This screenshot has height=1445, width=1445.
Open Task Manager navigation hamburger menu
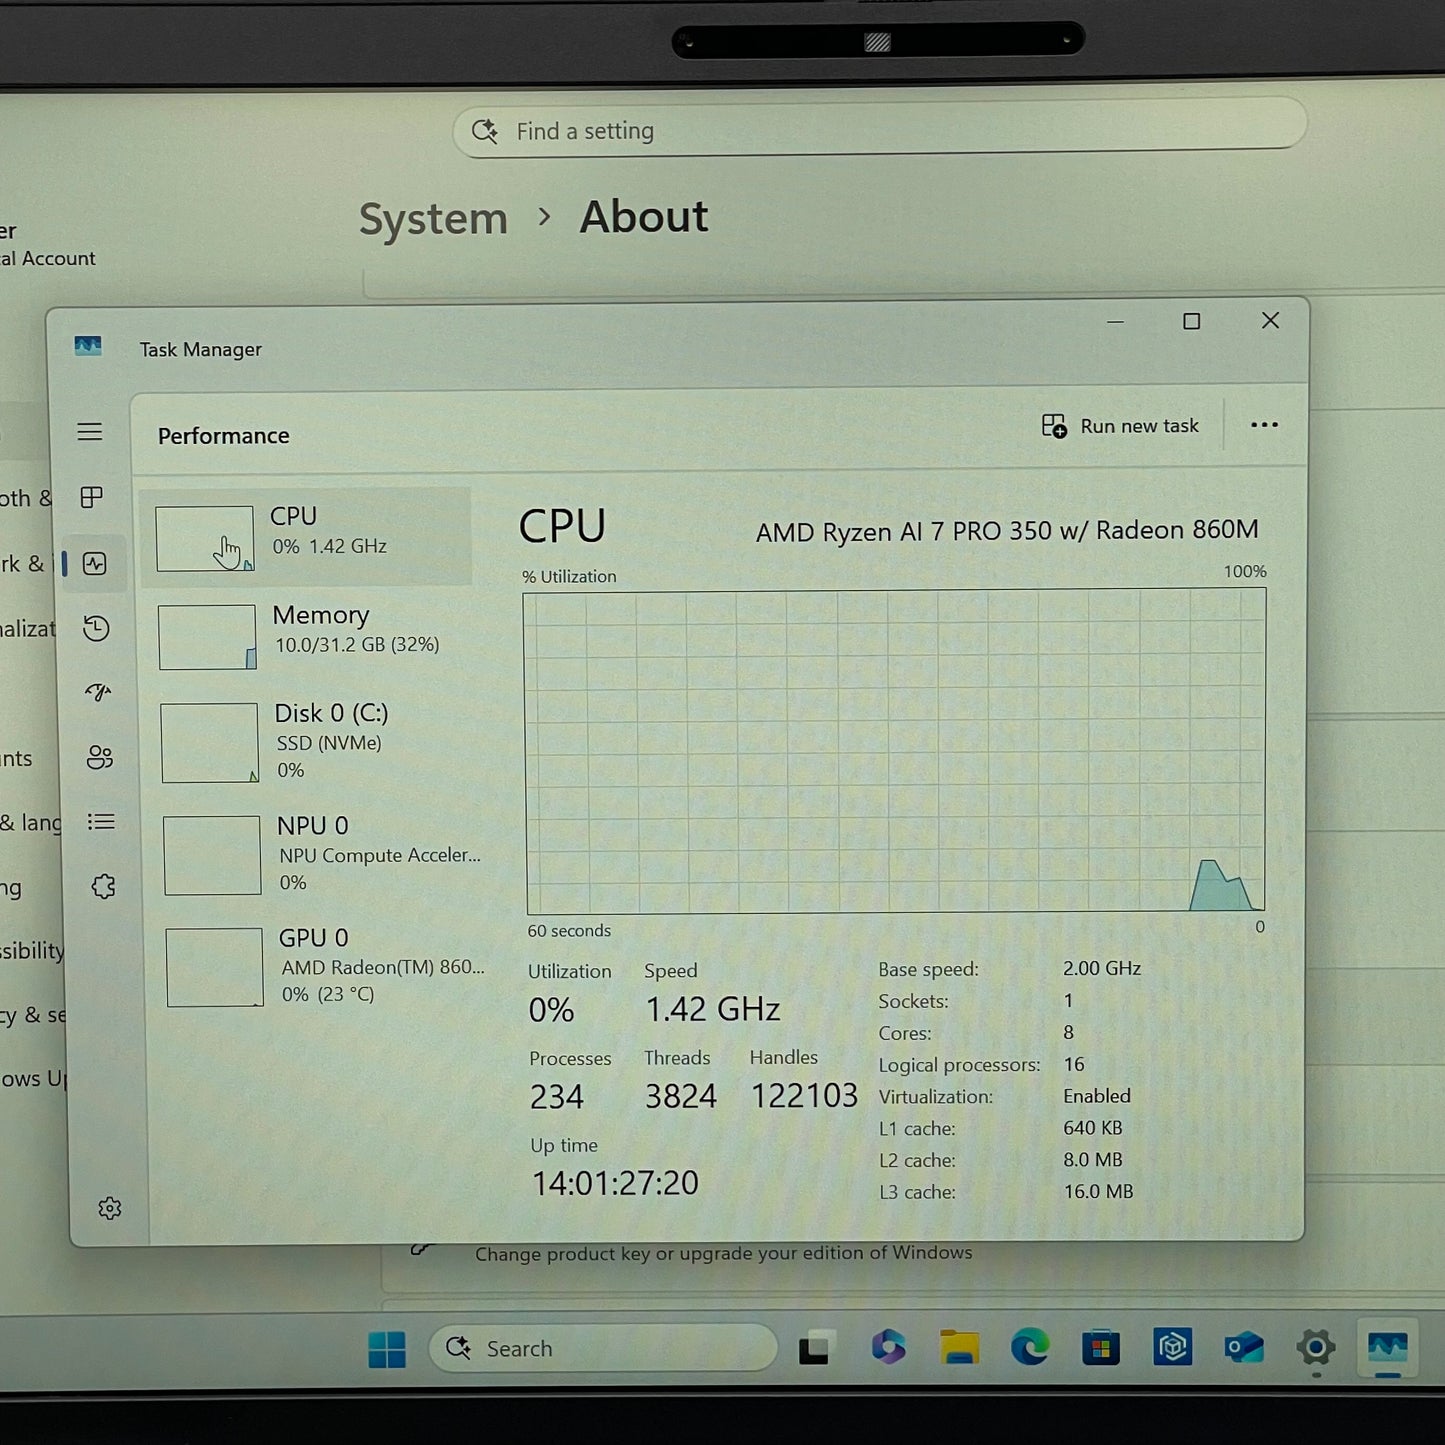pyautogui.click(x=90, y=432)
